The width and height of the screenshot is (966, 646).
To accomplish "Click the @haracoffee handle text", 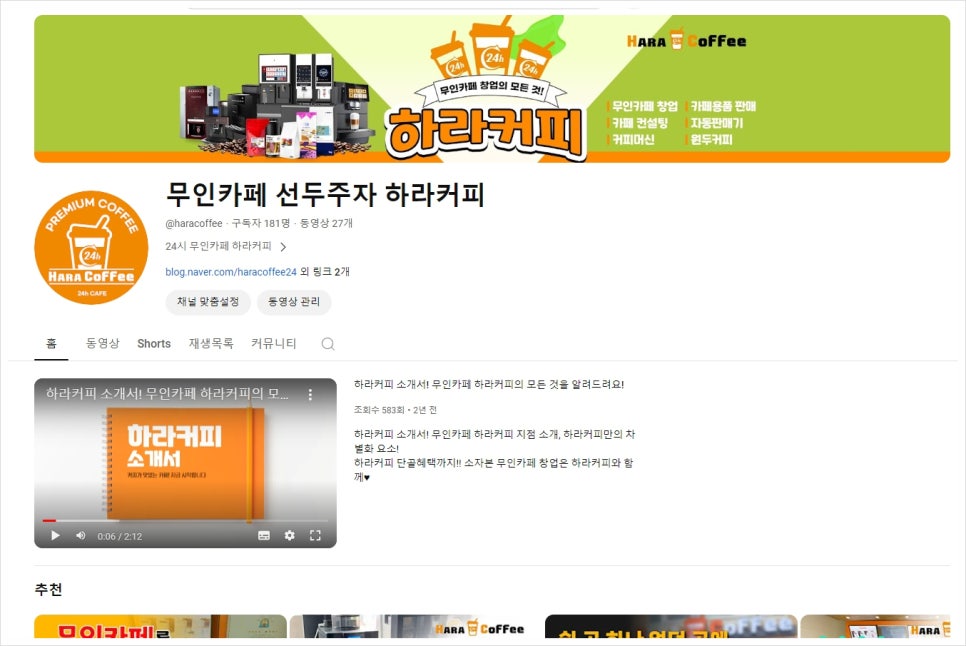I will coord(193,224).
